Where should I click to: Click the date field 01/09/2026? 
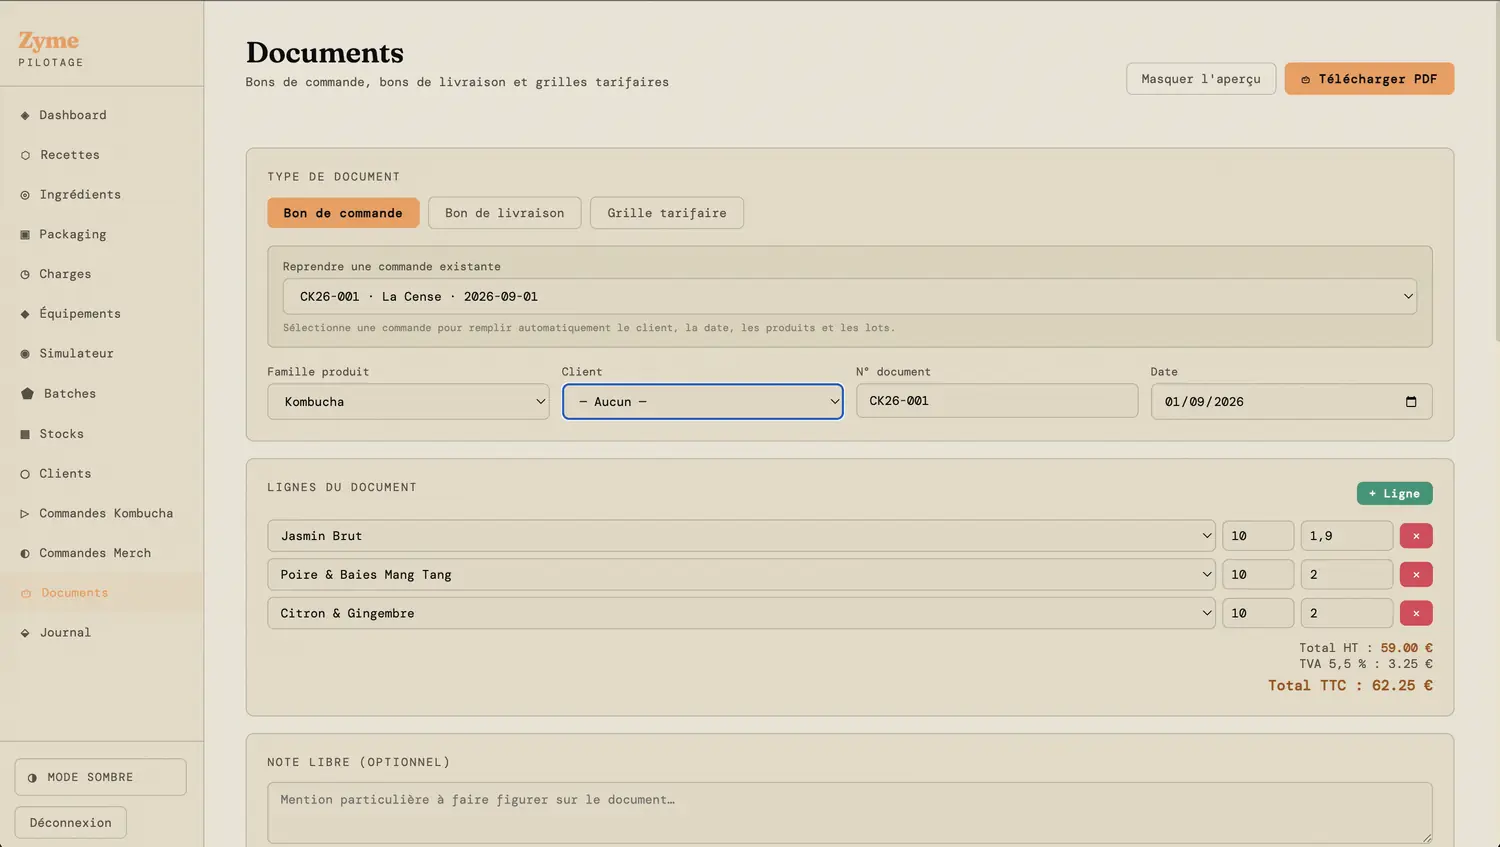(1291, 402)
